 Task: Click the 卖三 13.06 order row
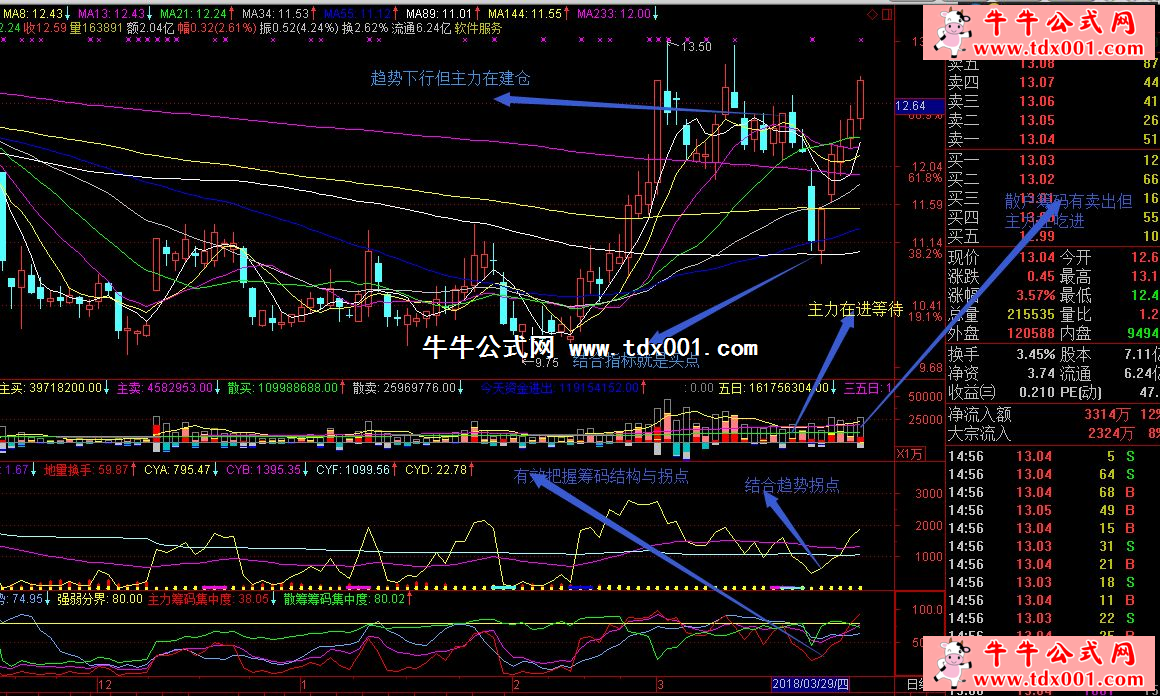click(1053, 101)
